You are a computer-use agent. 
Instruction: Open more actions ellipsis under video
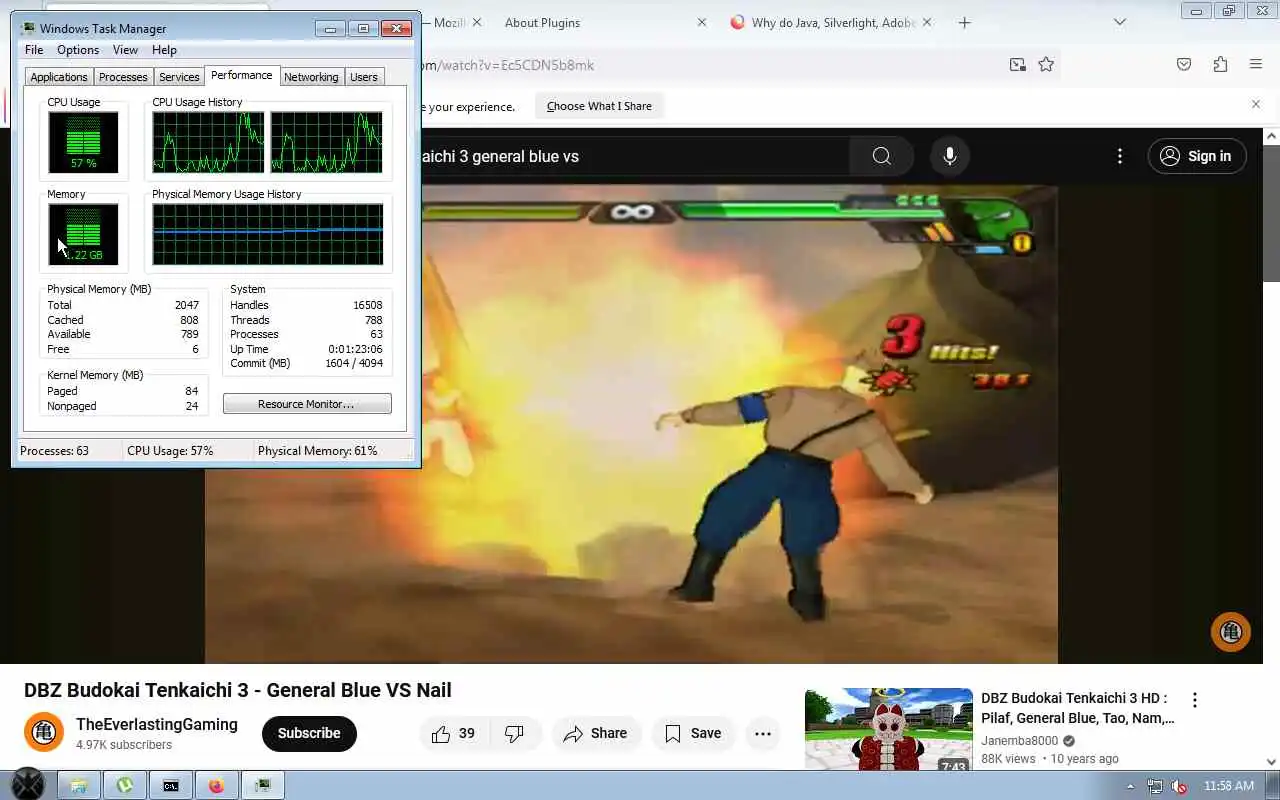coord(762,733)
